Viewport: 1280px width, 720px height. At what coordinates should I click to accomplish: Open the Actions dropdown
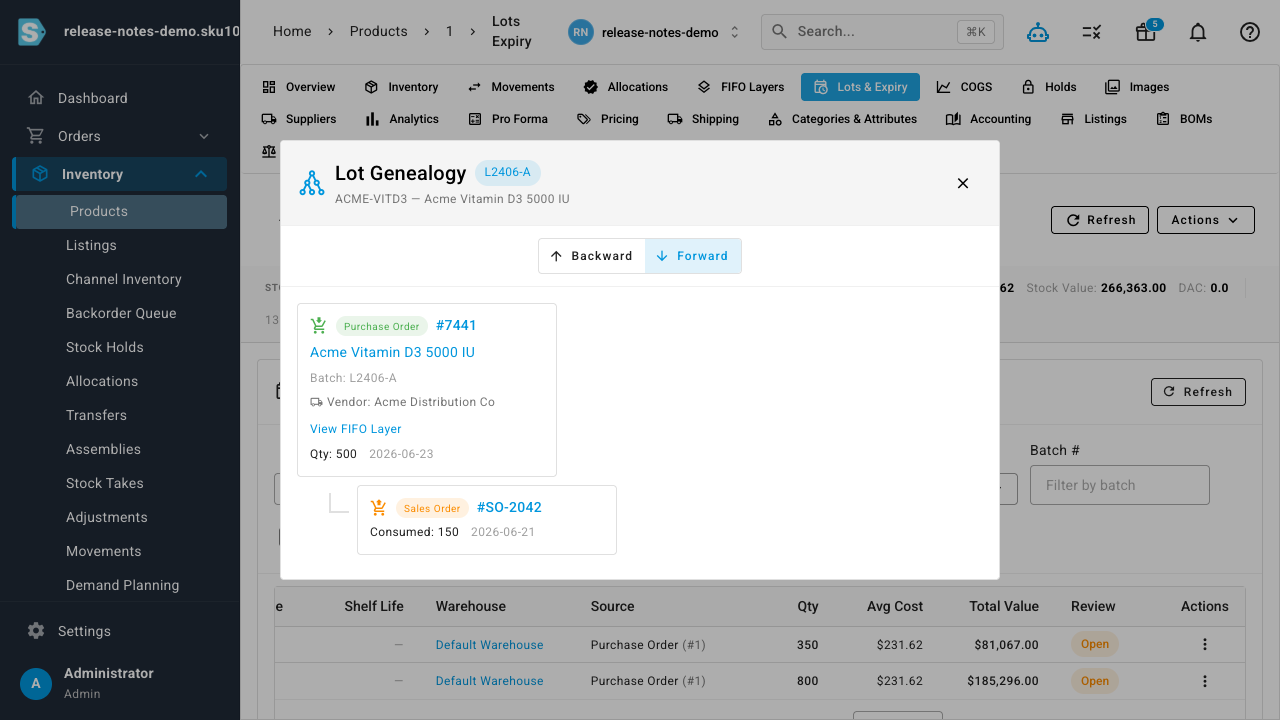coord(1206,220)
